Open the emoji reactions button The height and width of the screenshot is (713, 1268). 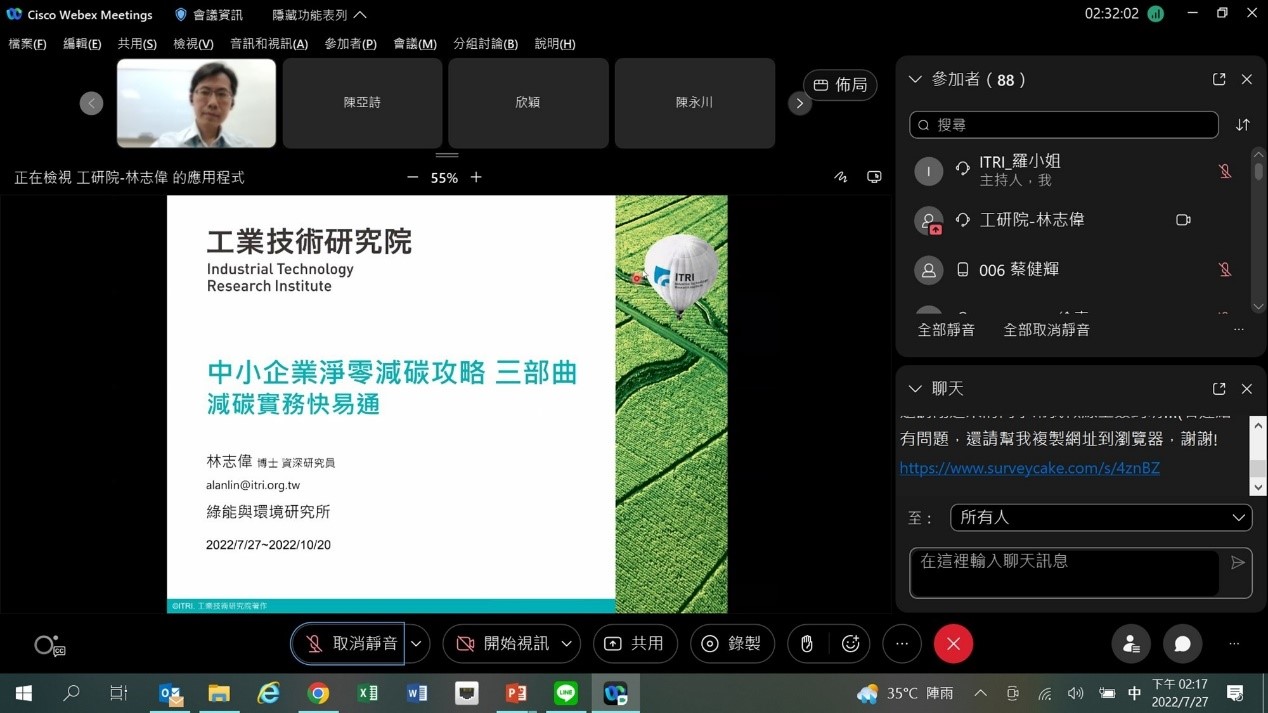click(x=850, y=644)
